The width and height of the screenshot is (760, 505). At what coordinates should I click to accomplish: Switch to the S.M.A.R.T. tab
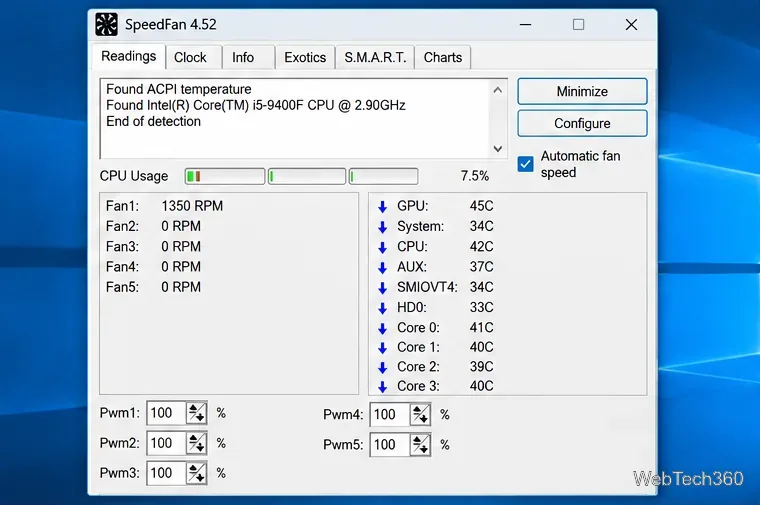tap(375, 58)
